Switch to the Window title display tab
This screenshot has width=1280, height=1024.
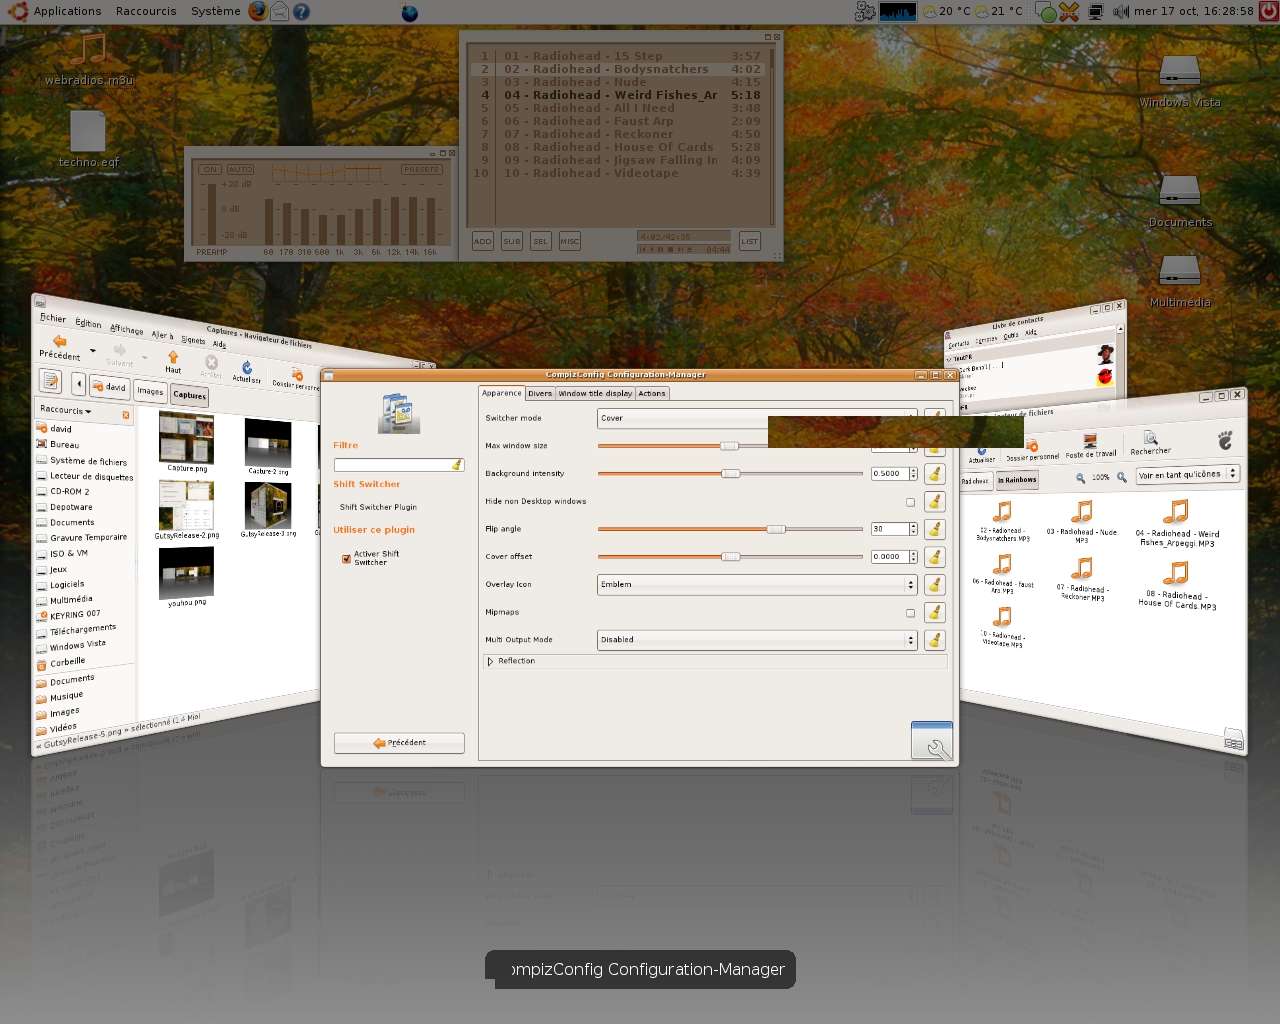coord(595,393)
